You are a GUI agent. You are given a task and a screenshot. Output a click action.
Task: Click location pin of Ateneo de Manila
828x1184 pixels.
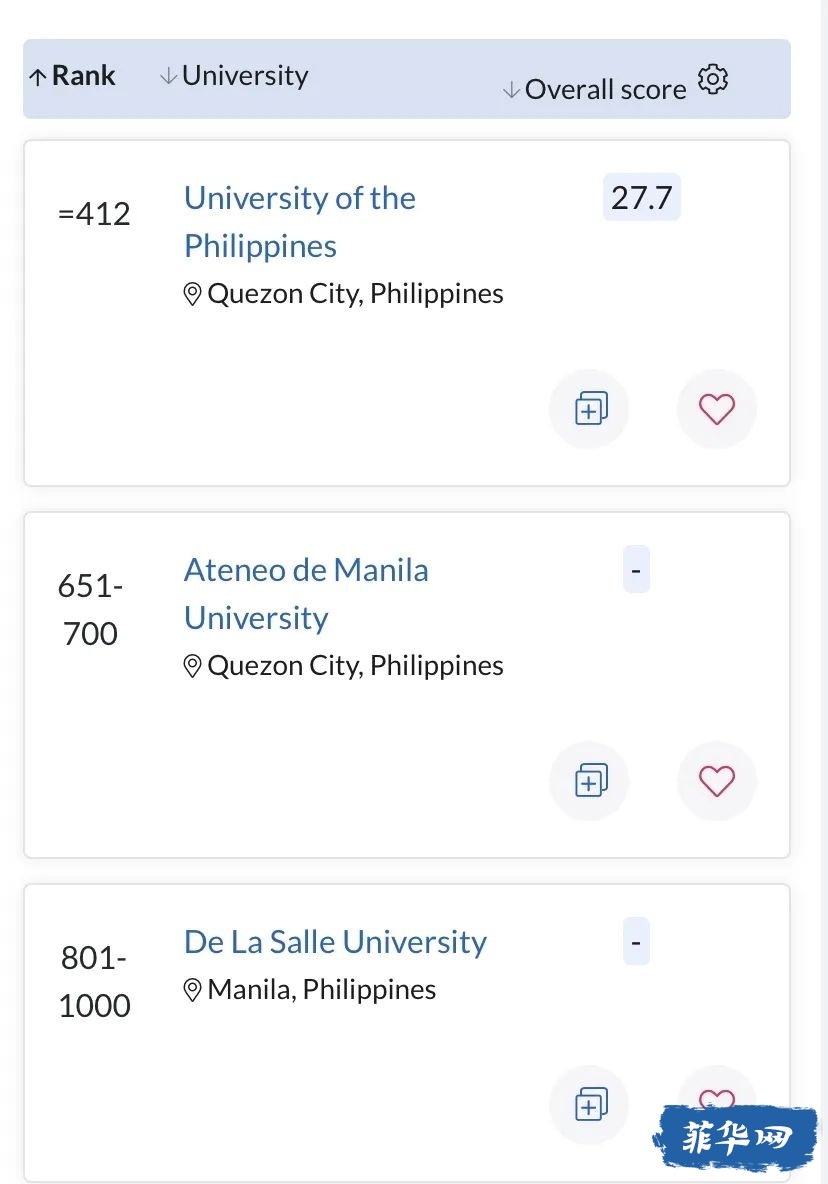pos(192,666)
